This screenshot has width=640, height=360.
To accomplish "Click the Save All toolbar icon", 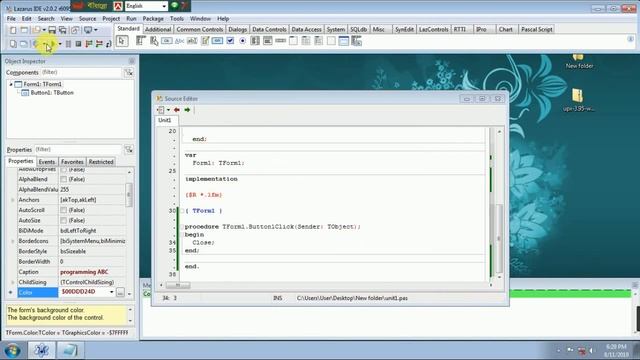I will (x=63, y=30).
